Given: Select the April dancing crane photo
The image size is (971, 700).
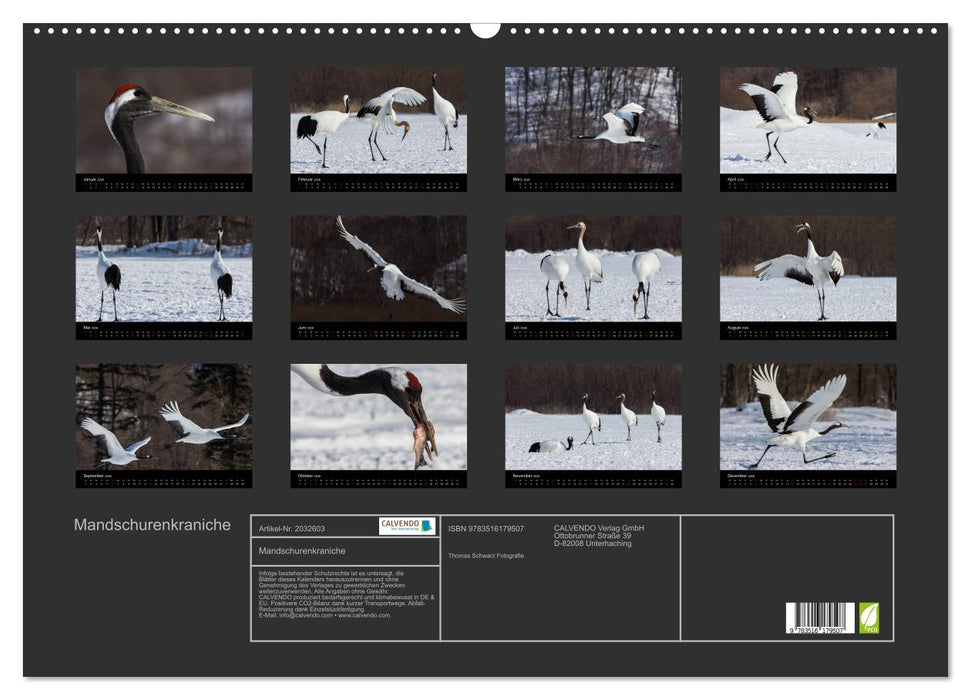Looking at the screenshot, I should click(808, 120).
